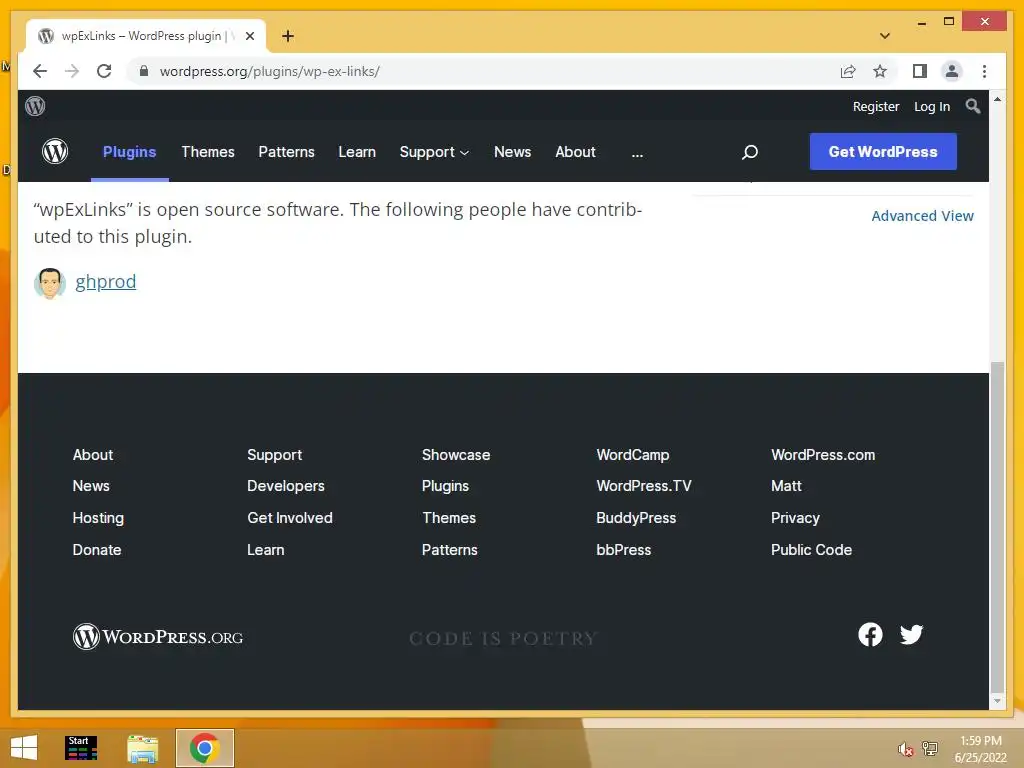Click the Register link

pyautogui.click(x=876, y=106)
